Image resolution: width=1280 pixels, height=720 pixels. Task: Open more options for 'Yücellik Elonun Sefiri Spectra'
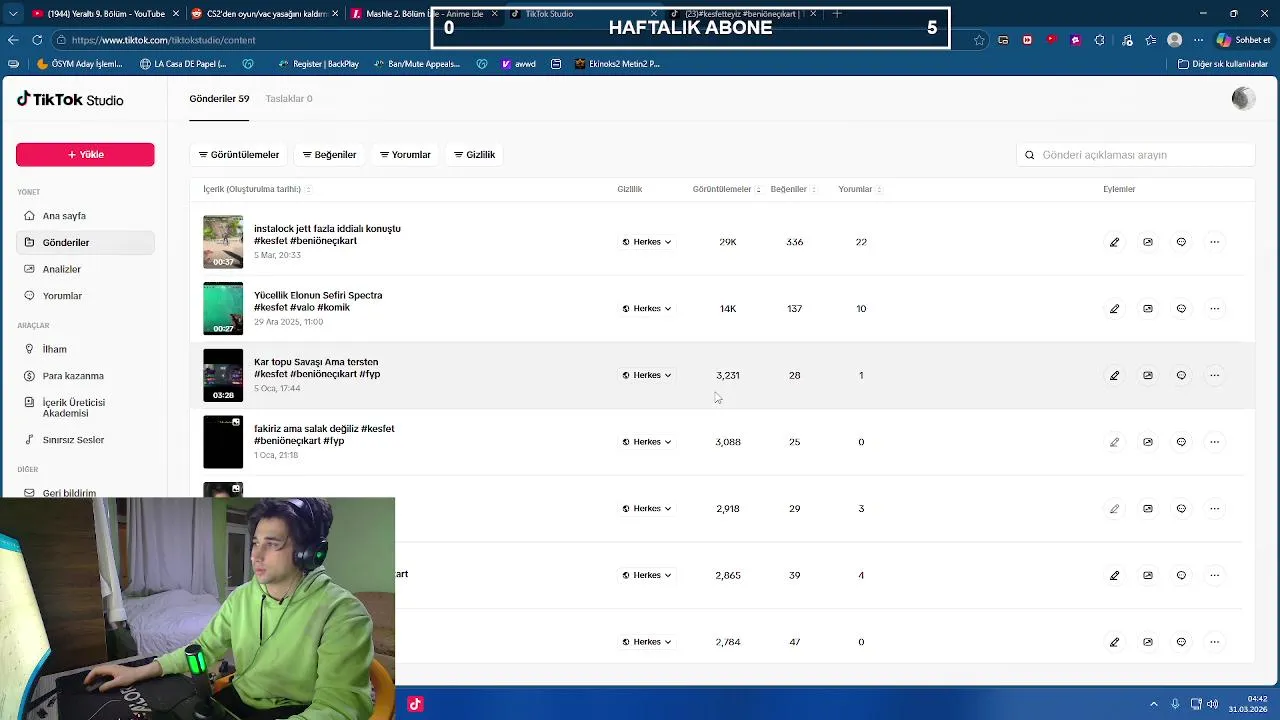pyautogui.click(x=1214, y=308)
